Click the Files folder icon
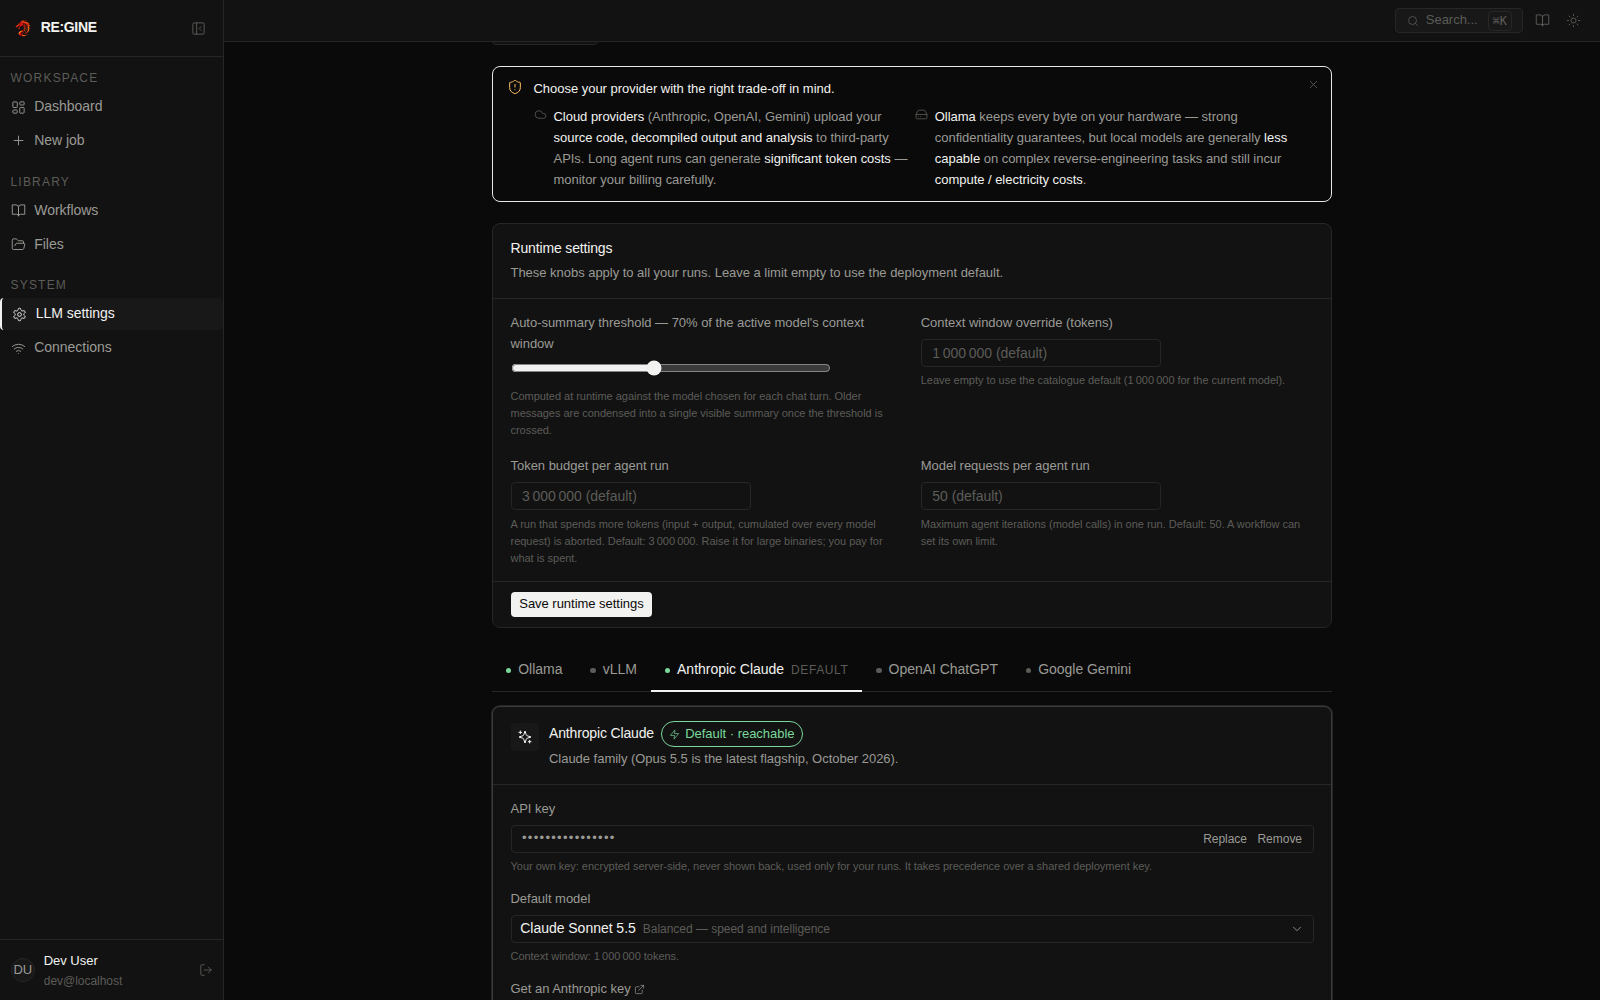Viewport: 1600px width, 1000px height. coord(18,245)
